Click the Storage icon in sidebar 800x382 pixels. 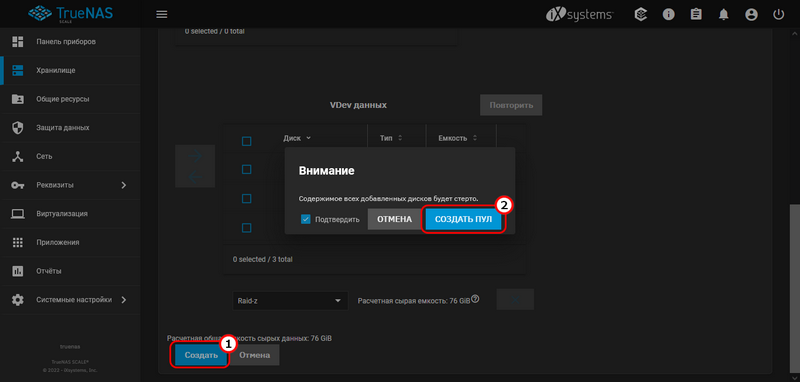click(18, 70)
